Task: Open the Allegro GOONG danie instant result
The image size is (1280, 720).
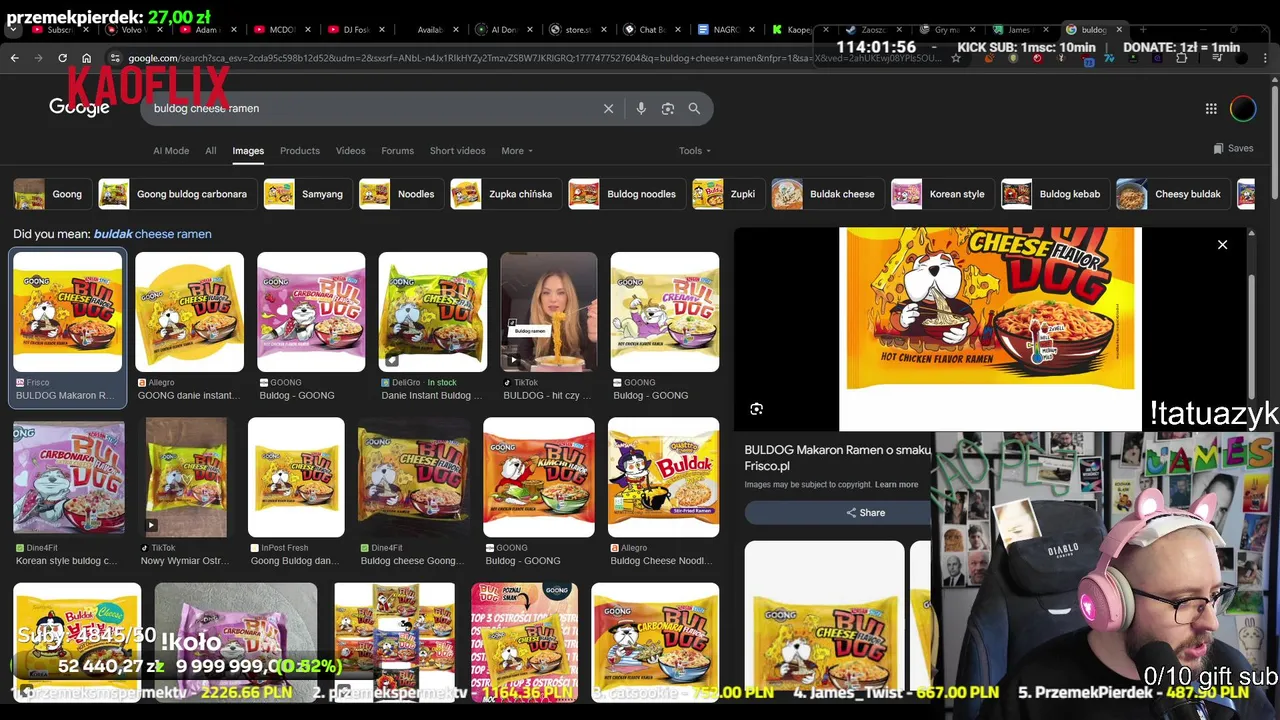Action: 189,329
